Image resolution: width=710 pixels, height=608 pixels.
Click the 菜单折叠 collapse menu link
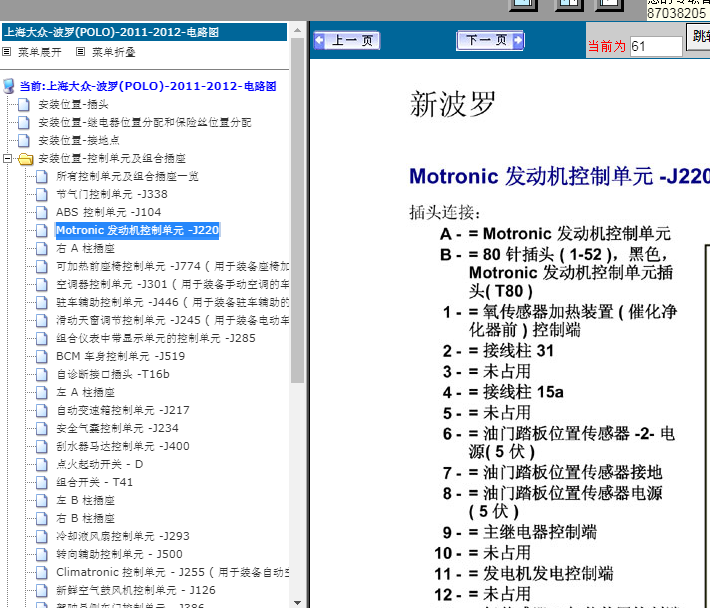tap(114, 52)
